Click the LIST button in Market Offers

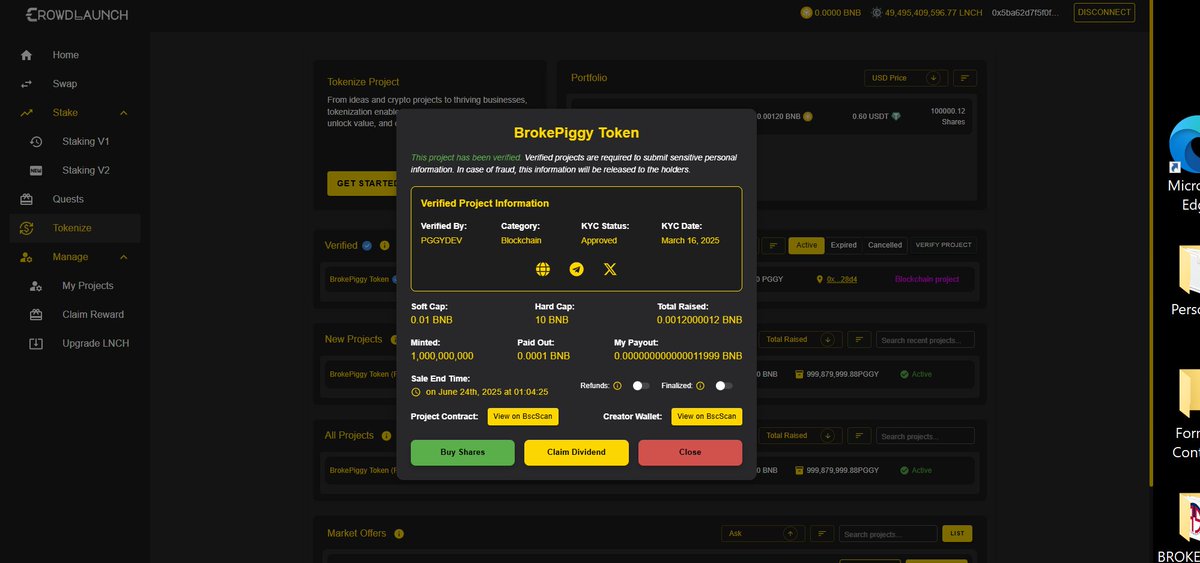click(957, 534)
